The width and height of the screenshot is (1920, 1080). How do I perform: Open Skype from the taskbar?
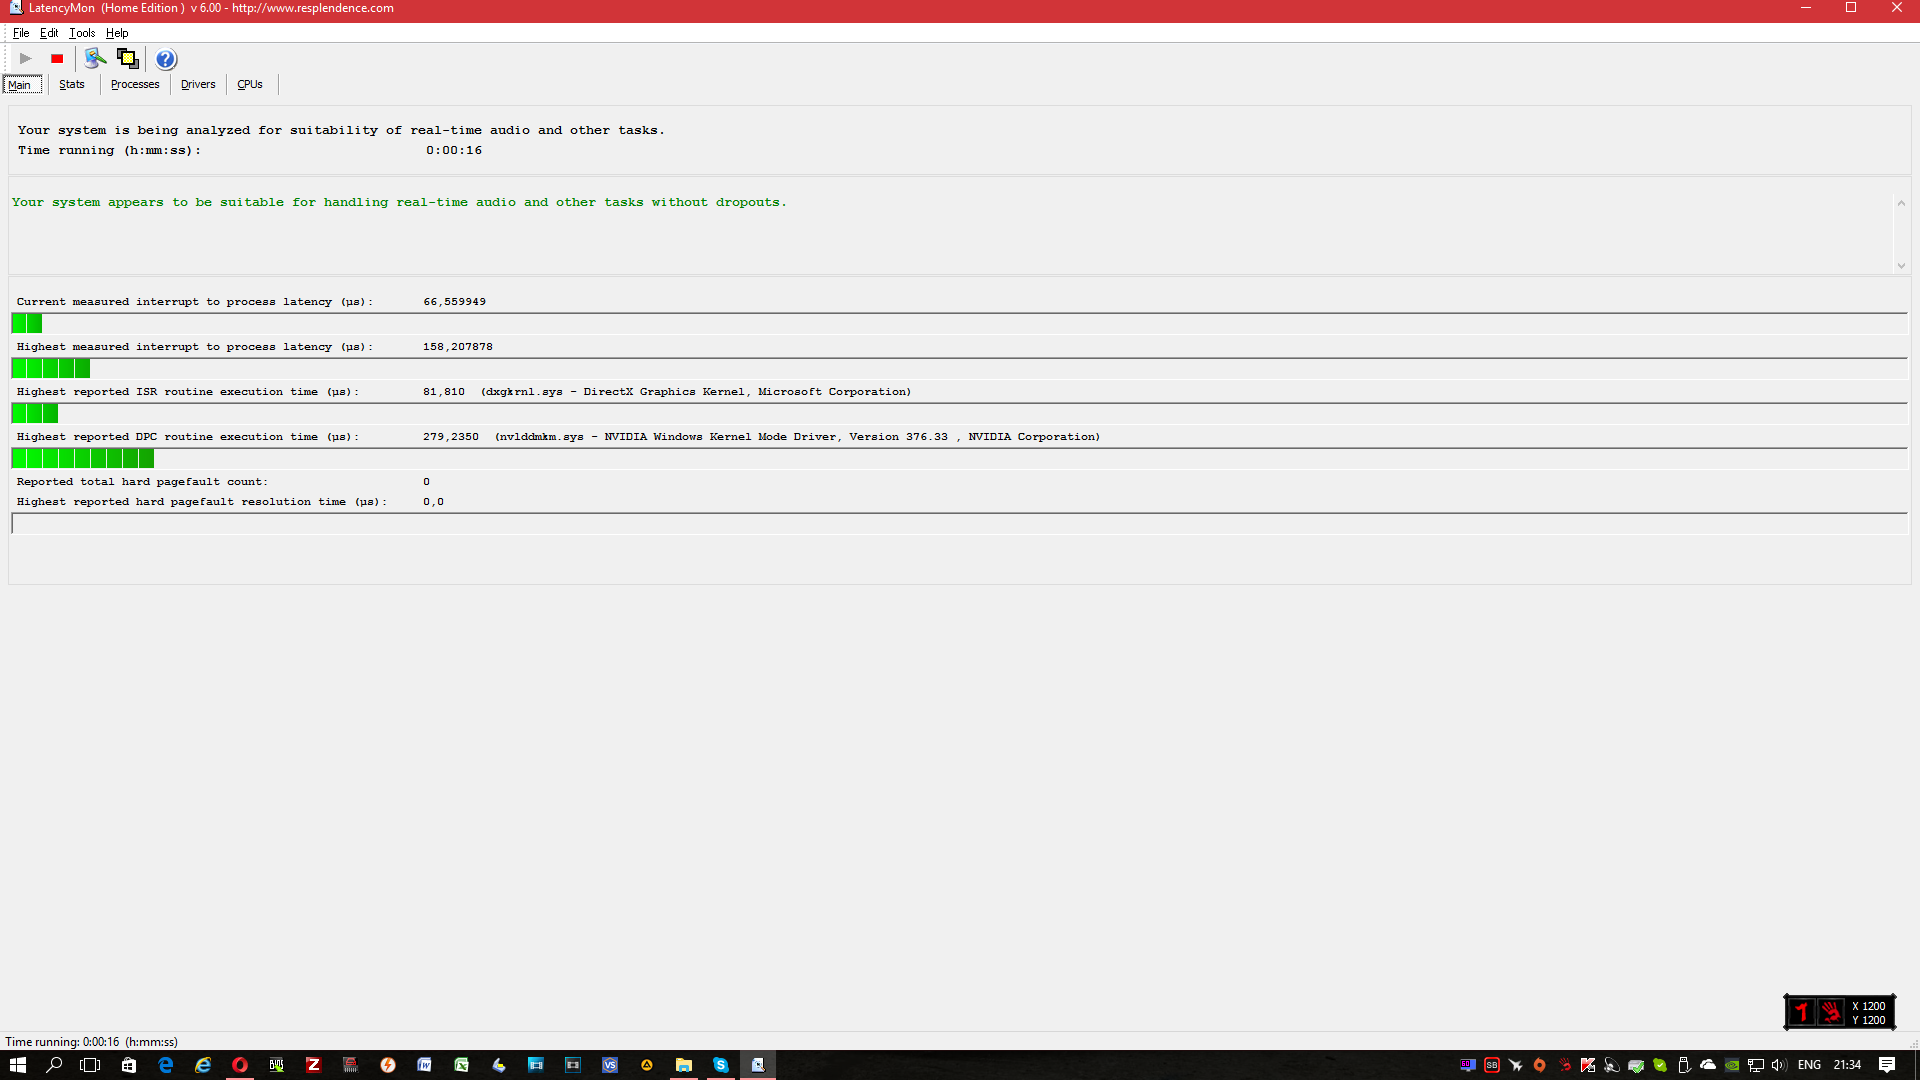[x=721, y=1065]
